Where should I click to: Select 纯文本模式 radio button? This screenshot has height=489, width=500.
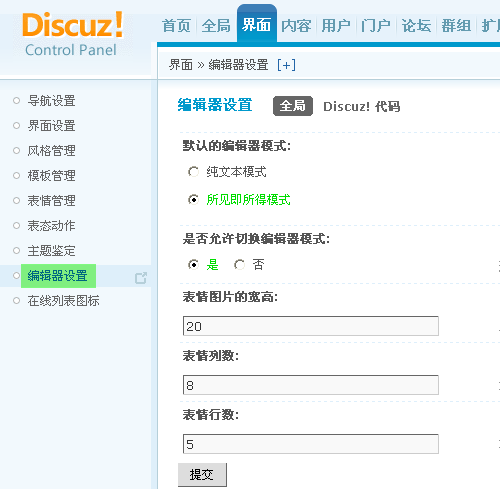(x=193, y=172)
